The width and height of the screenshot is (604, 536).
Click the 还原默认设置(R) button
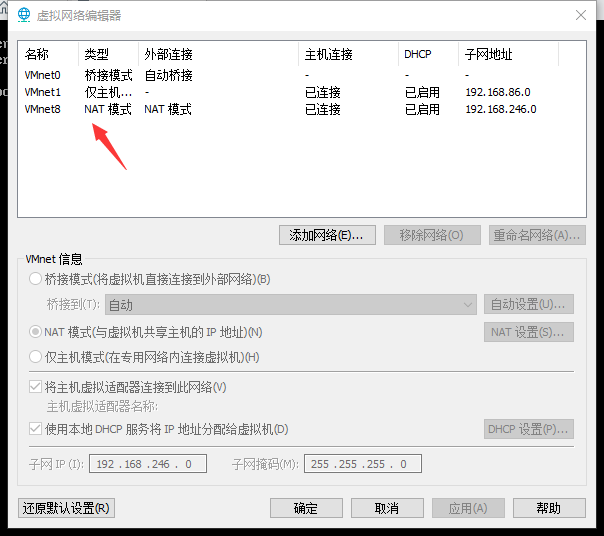(x=66, y=508)
